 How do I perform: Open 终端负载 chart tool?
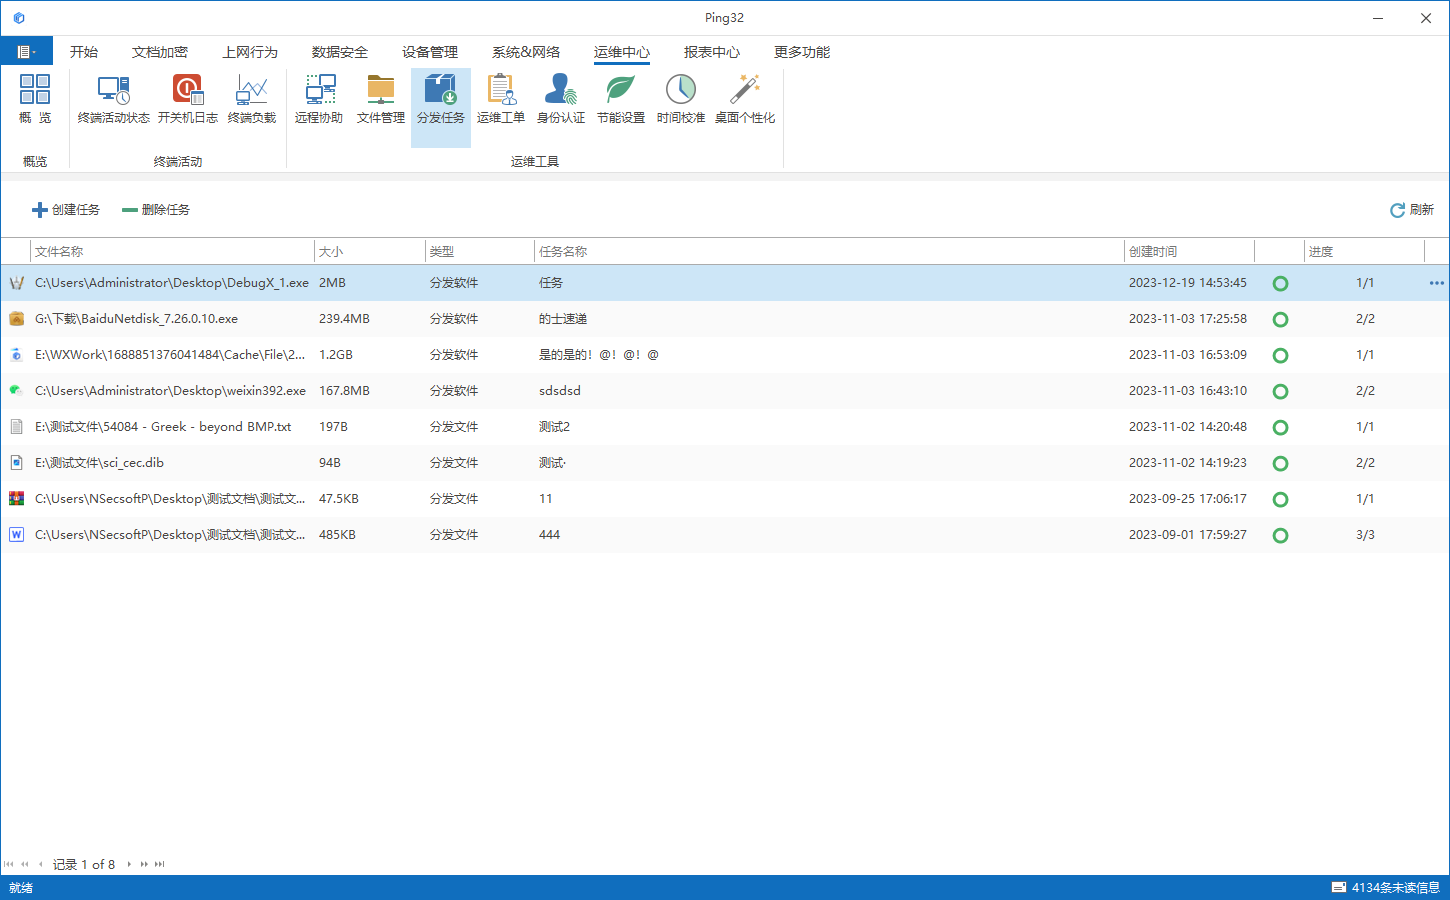coord(252,100)
